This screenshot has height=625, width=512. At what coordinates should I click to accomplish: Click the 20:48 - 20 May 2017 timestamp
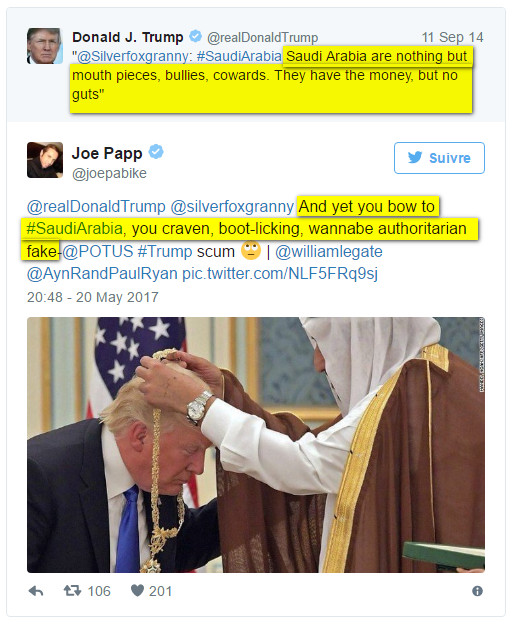point(92,297)
